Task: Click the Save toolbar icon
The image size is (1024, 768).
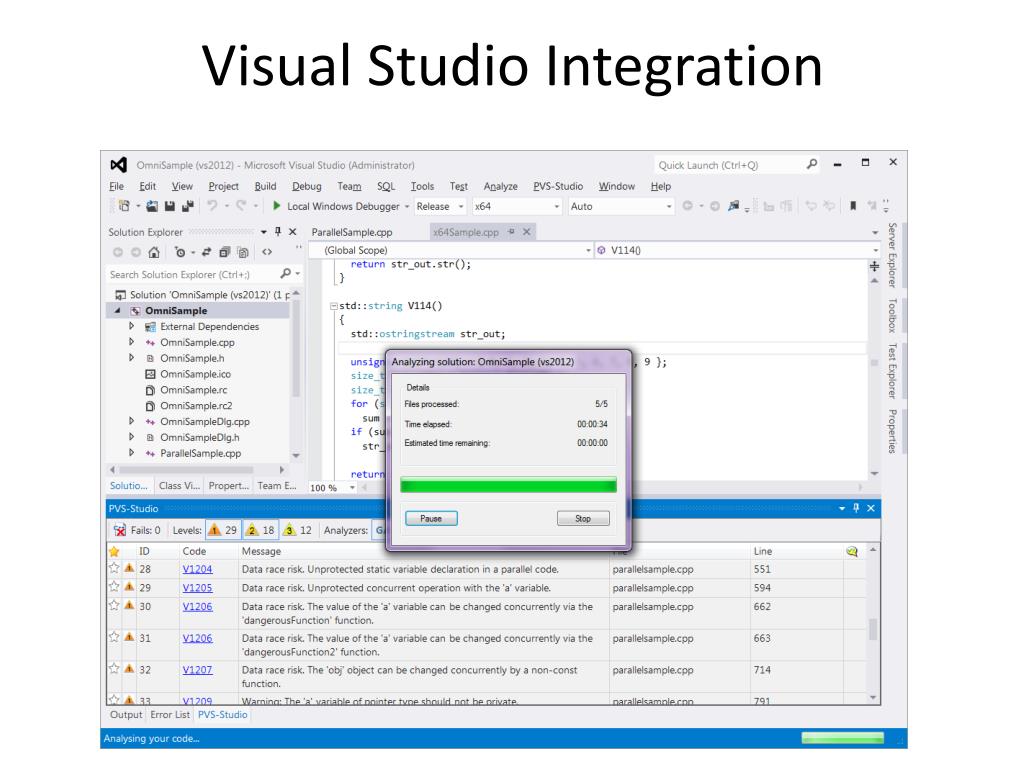Action: tap(170, 206)
